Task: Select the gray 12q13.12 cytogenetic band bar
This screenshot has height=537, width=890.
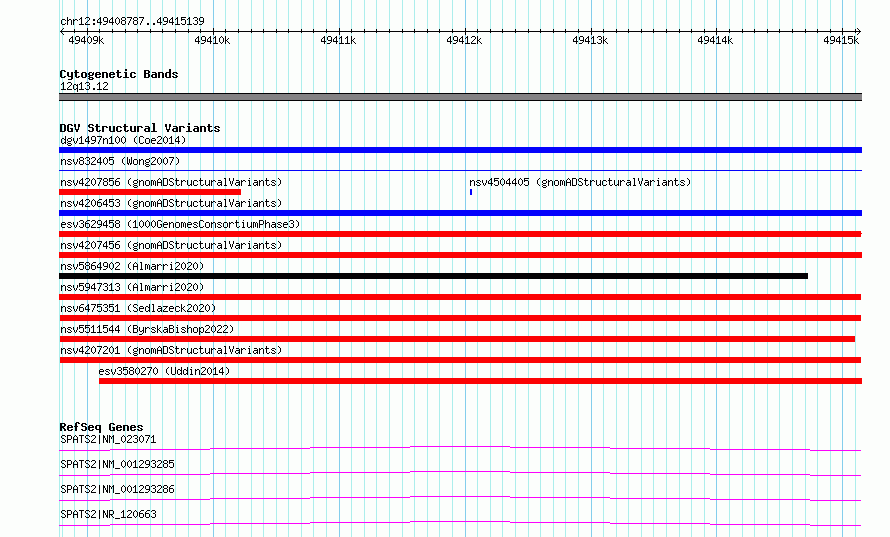Action: pos(460,97)
